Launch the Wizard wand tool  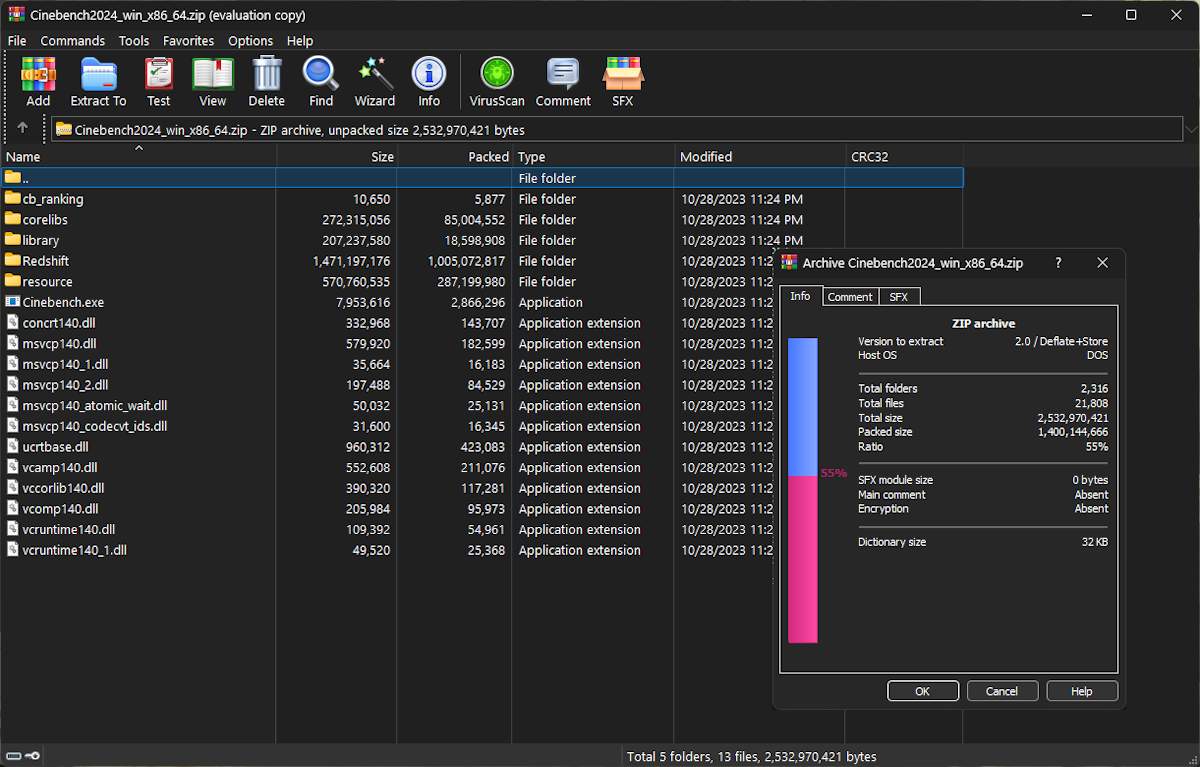(x=374, y=82)
